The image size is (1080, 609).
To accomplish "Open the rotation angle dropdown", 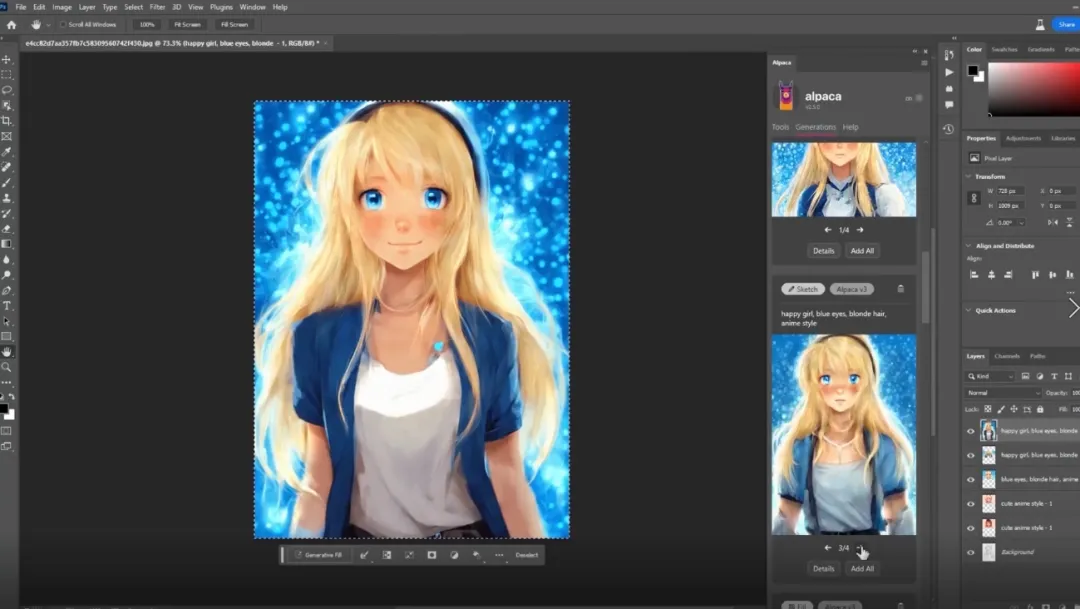I will [x=1021, y=223].
